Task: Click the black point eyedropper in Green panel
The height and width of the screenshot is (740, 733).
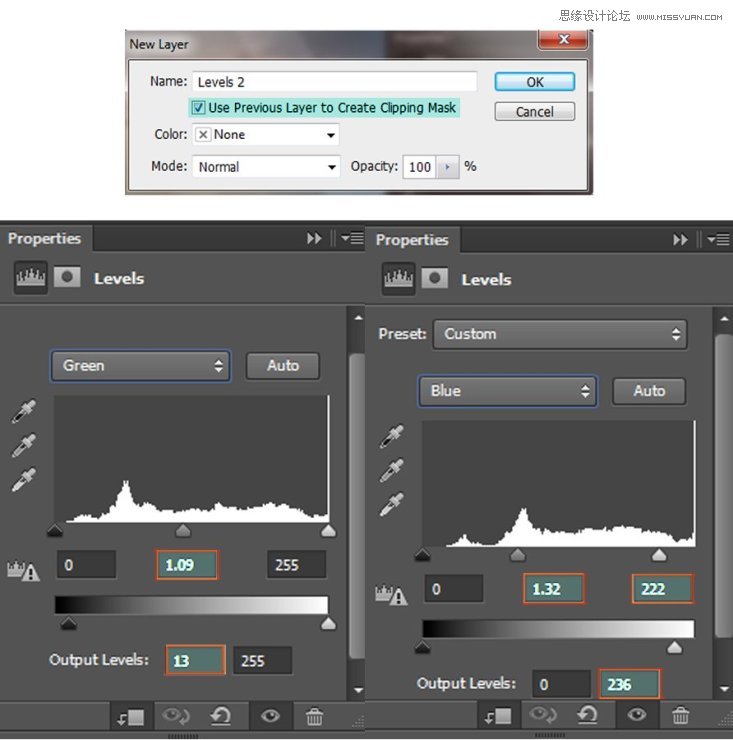Action: pyautogui.click(x=23, y=412)
